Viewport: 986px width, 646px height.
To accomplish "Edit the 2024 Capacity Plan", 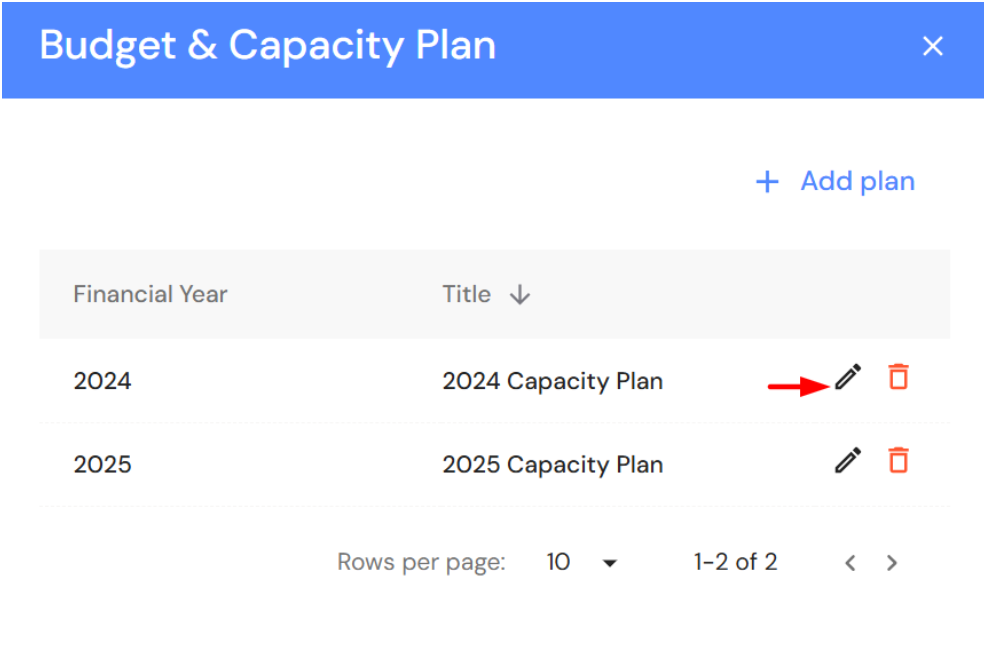I will 848,378.
